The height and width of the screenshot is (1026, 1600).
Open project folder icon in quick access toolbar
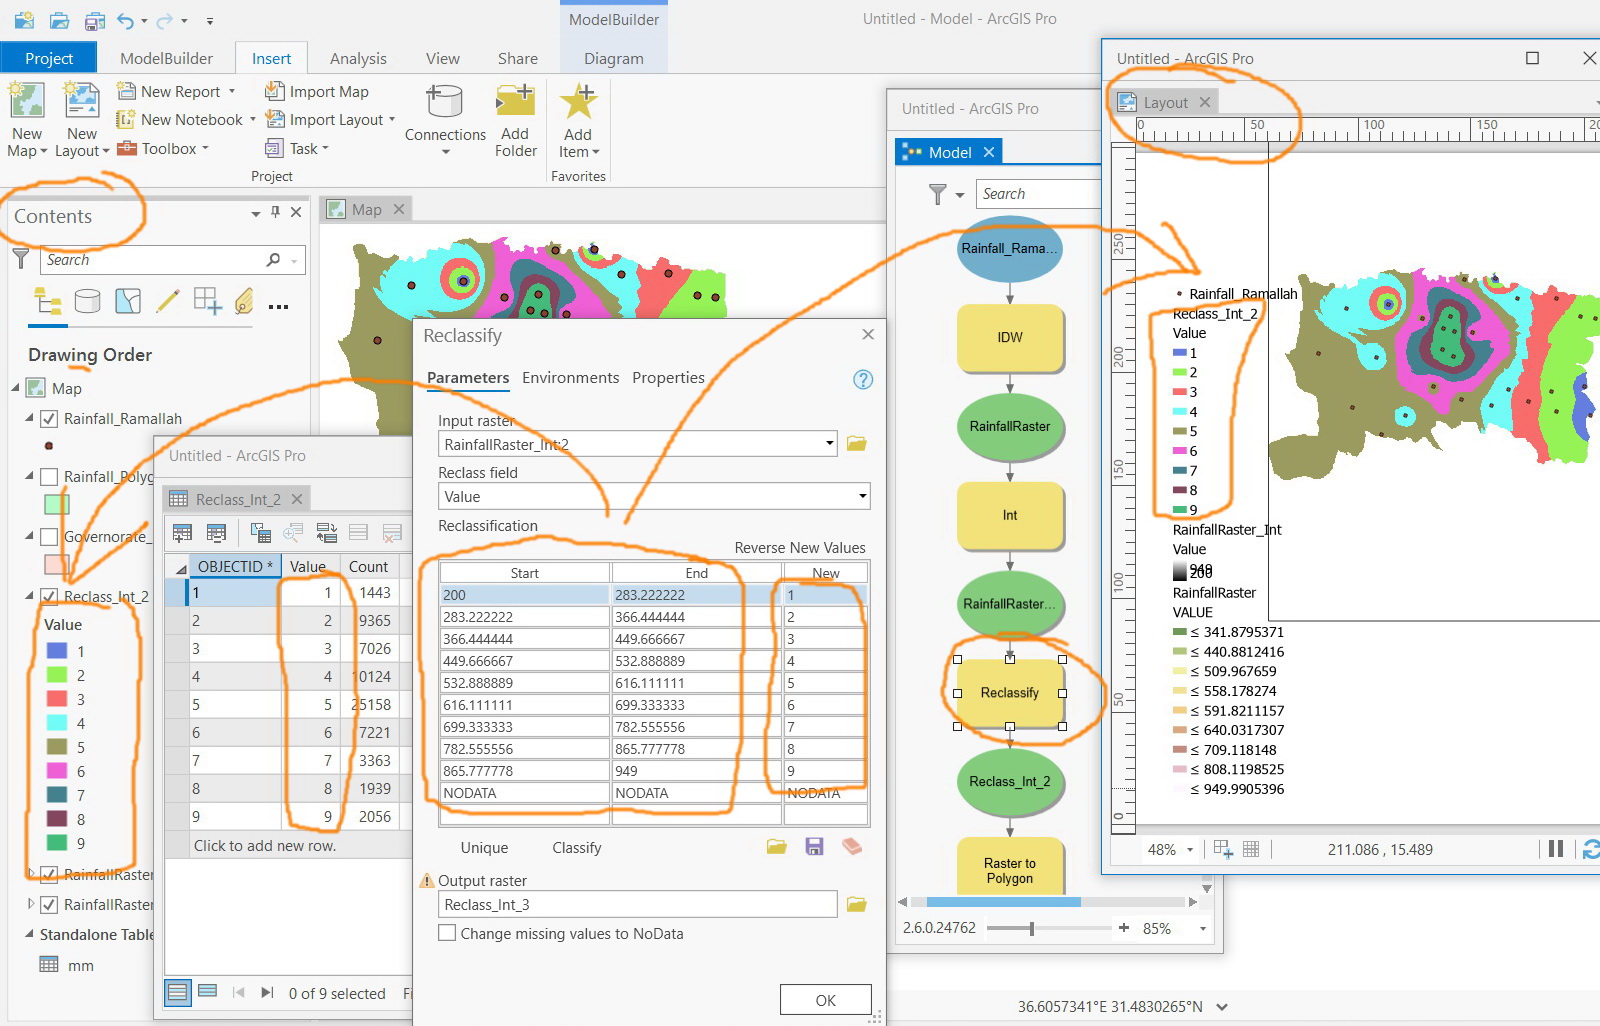click(60, 20)
